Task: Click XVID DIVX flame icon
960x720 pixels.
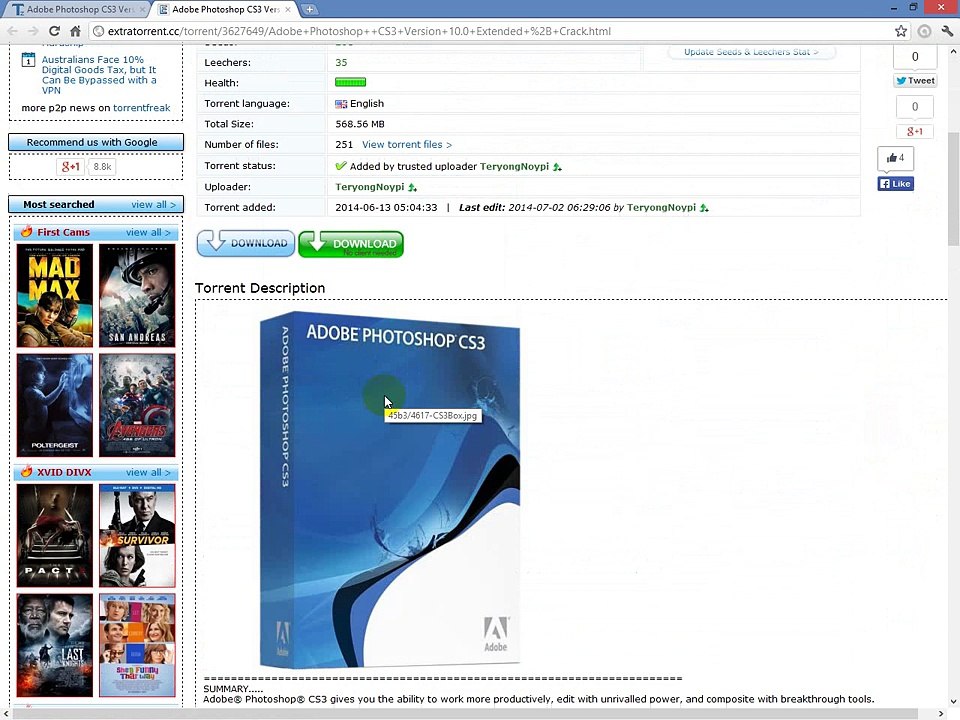Action: tap(26, 471)
